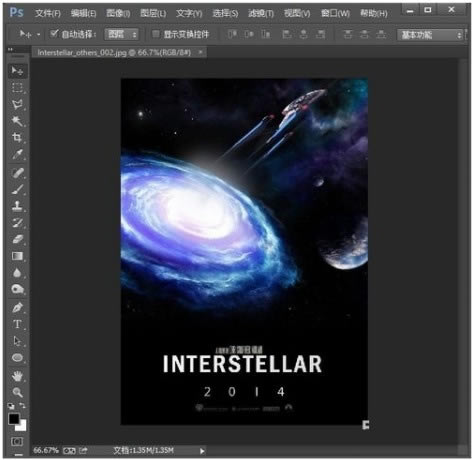This screenshot has width=475, height=460.
Task: Click align top edges icon
Action: 232,34
